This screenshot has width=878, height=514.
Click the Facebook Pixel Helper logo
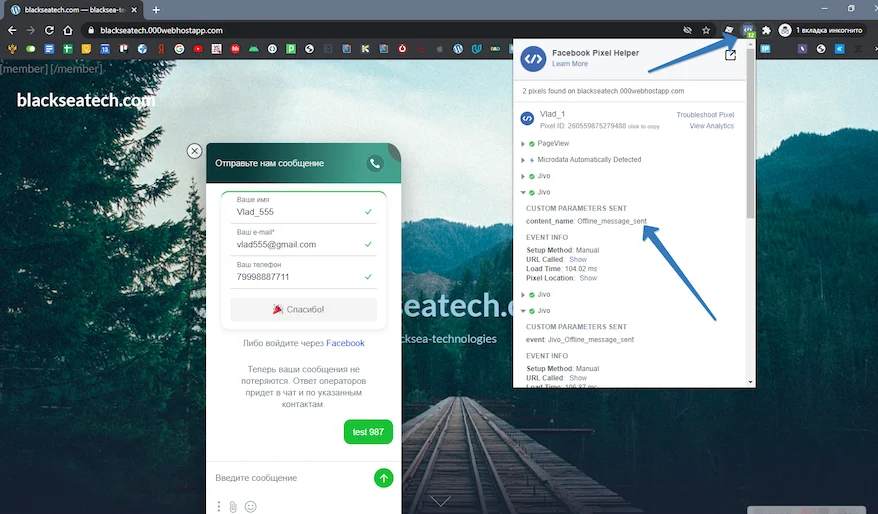coord(533,59)
